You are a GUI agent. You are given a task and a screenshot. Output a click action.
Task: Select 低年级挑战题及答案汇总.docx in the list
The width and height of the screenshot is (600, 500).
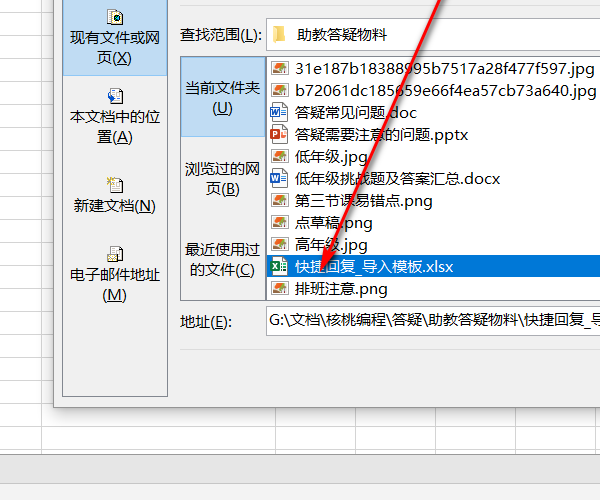point(433,179)
